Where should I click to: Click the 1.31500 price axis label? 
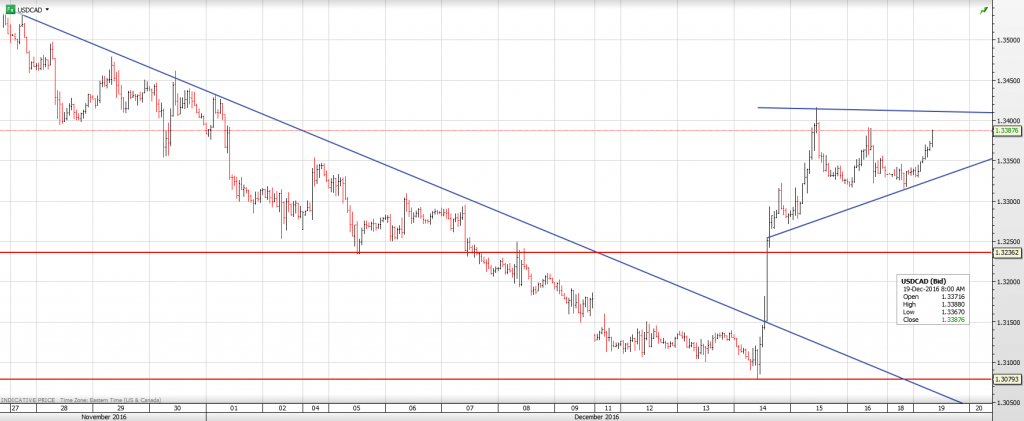(1007, 322)
